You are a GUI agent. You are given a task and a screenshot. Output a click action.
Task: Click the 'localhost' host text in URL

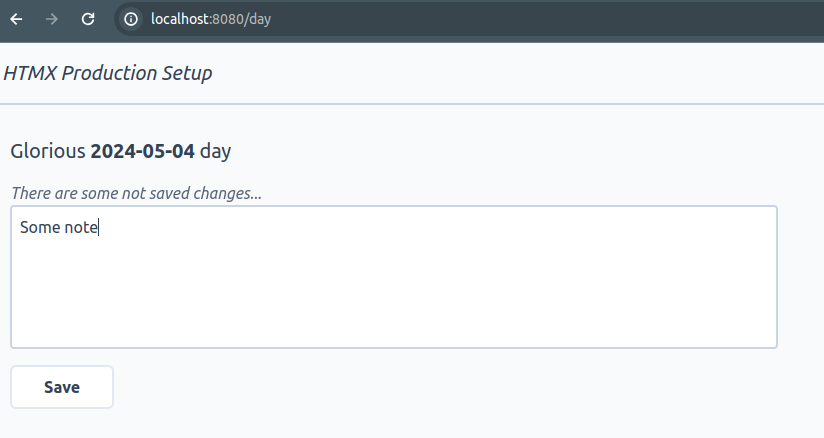180,19
